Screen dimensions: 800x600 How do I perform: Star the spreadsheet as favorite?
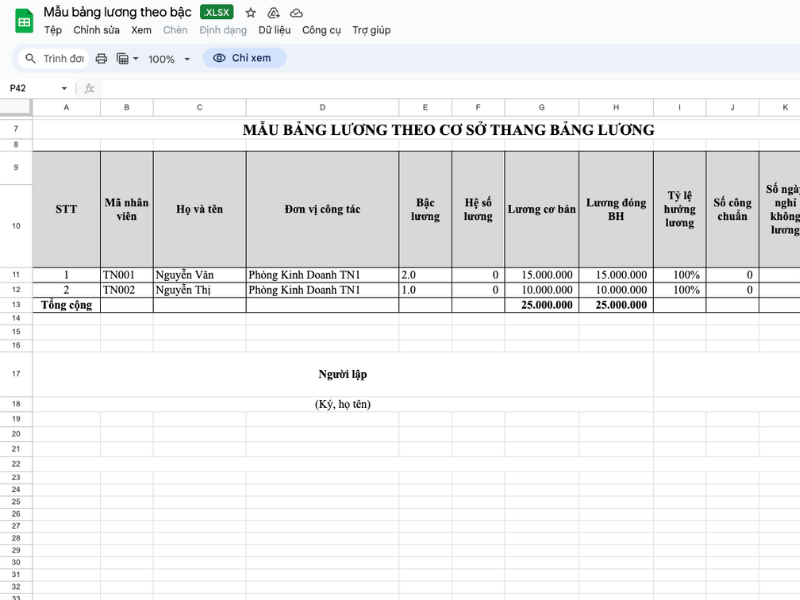251,12
